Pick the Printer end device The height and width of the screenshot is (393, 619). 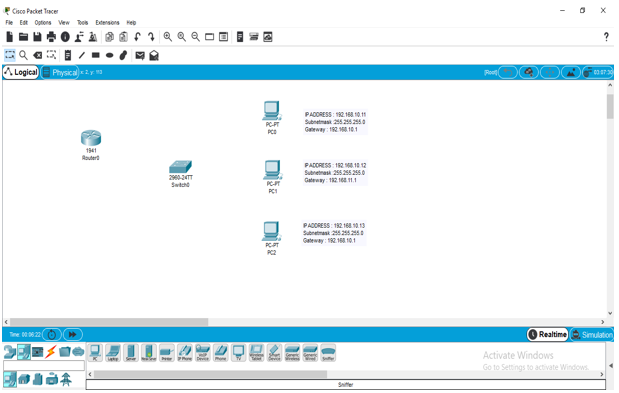point(167,352)
